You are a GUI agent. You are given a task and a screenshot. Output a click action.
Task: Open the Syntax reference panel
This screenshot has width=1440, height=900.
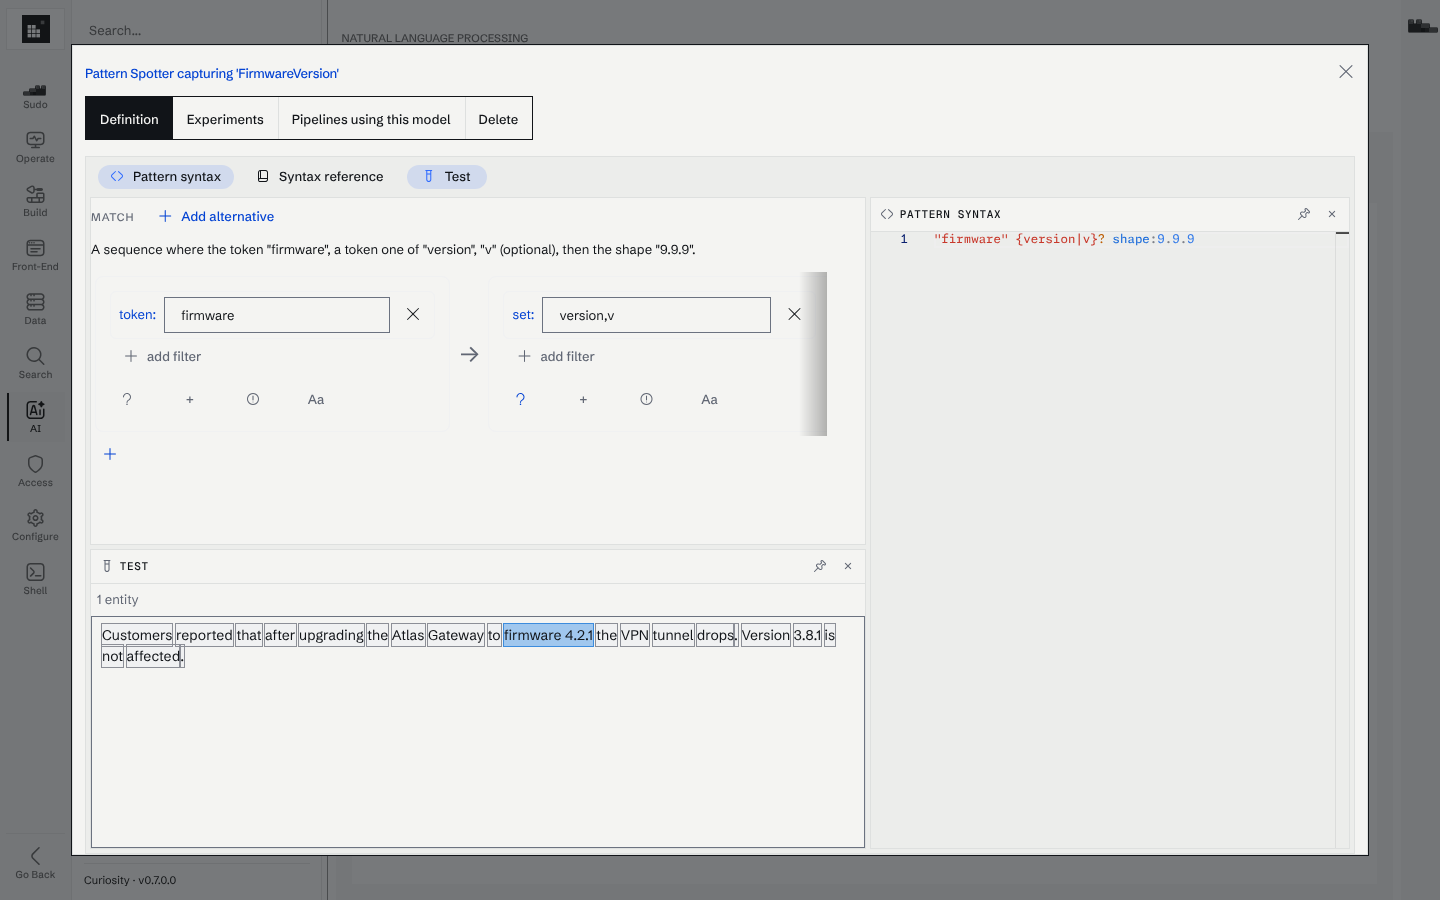(320, 176)
